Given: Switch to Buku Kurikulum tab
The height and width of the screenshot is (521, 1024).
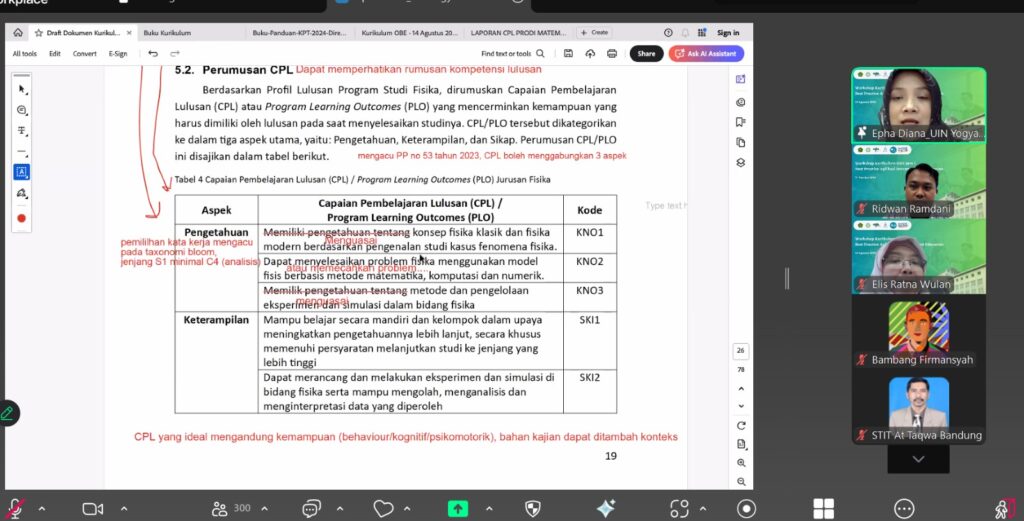Looking at the screenshot, I should [167, 33].
